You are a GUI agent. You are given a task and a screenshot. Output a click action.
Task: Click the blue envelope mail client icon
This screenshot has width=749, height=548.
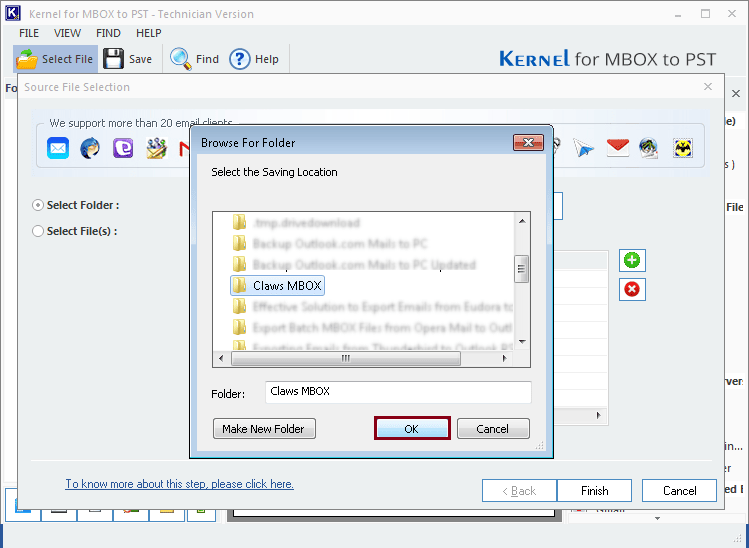click(58, 149)
